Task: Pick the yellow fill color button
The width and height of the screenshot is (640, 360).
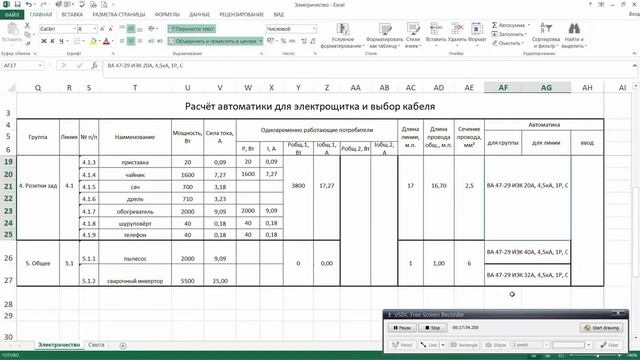Action: pyautogui.click(x=93, y=41)
